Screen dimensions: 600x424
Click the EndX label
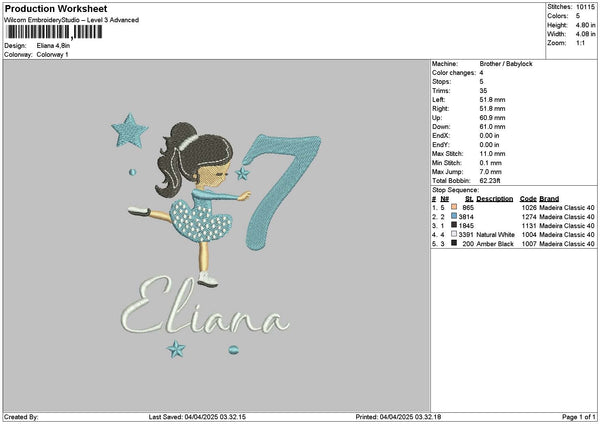tap(441, 136)
